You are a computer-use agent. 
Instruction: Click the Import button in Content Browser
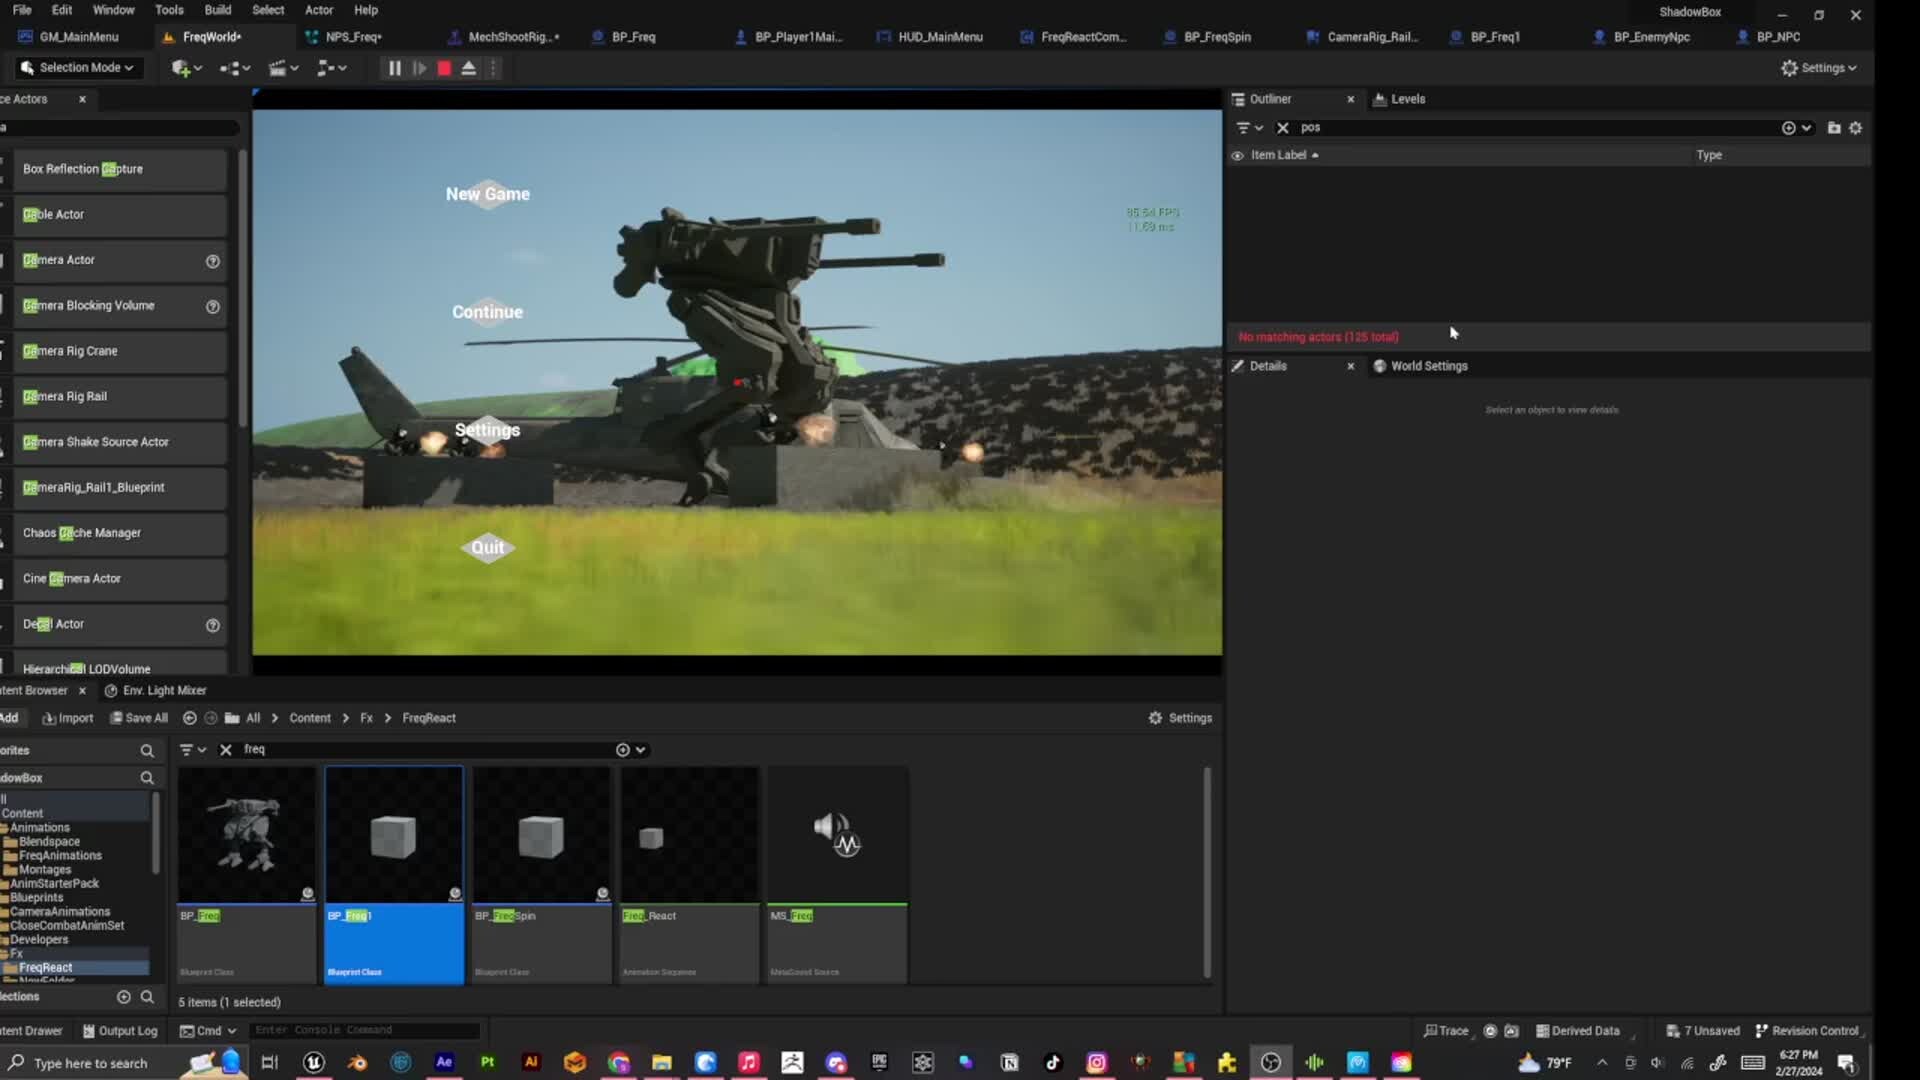click(67, 717)
